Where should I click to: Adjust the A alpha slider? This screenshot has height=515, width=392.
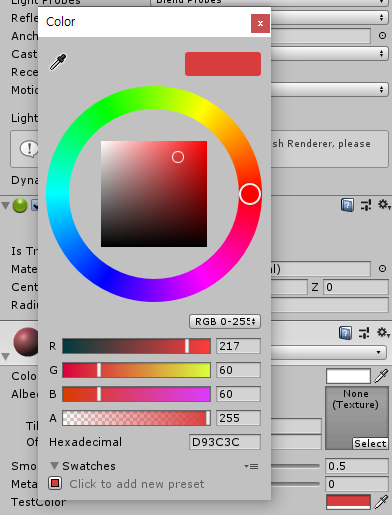pos(136,418)
